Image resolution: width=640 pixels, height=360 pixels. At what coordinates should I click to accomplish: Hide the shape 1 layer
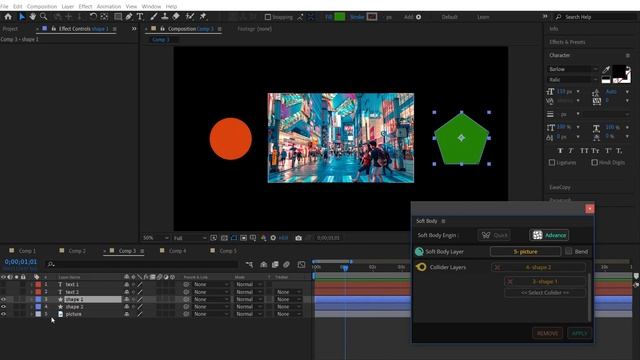(x=4, y=299)
